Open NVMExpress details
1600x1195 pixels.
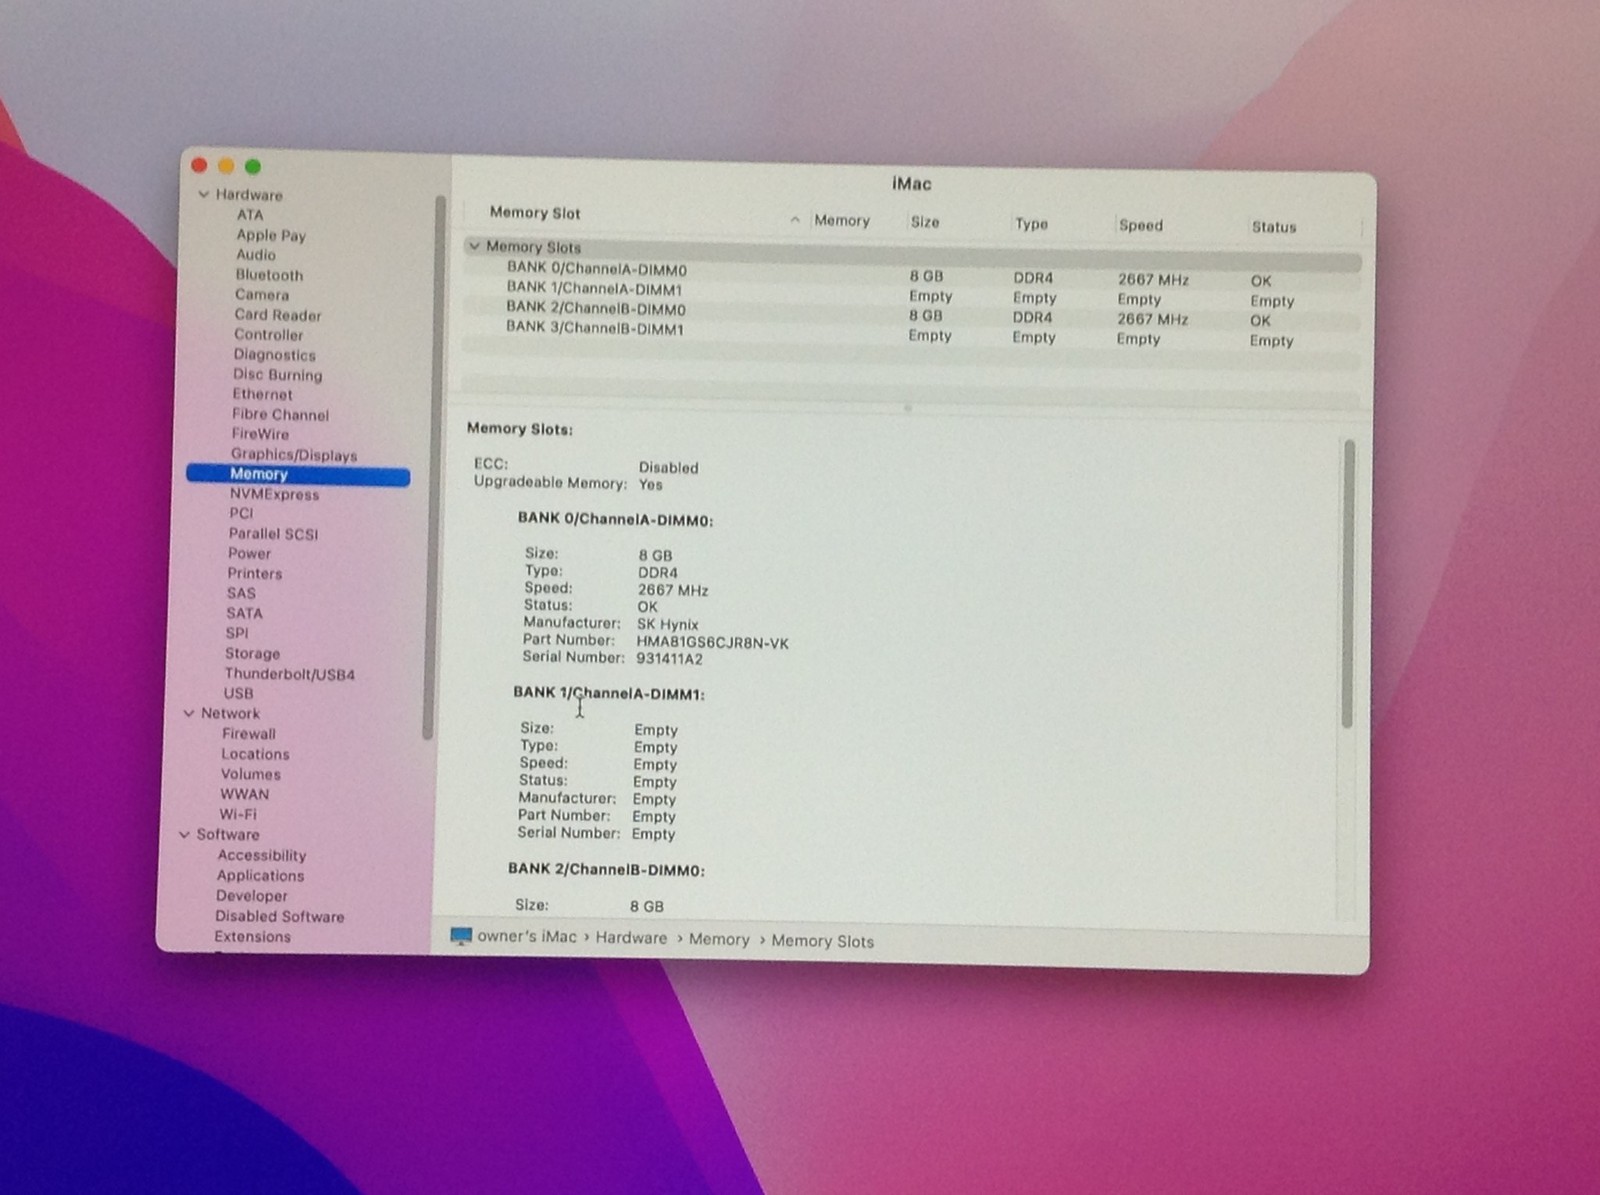coord(274,494)
